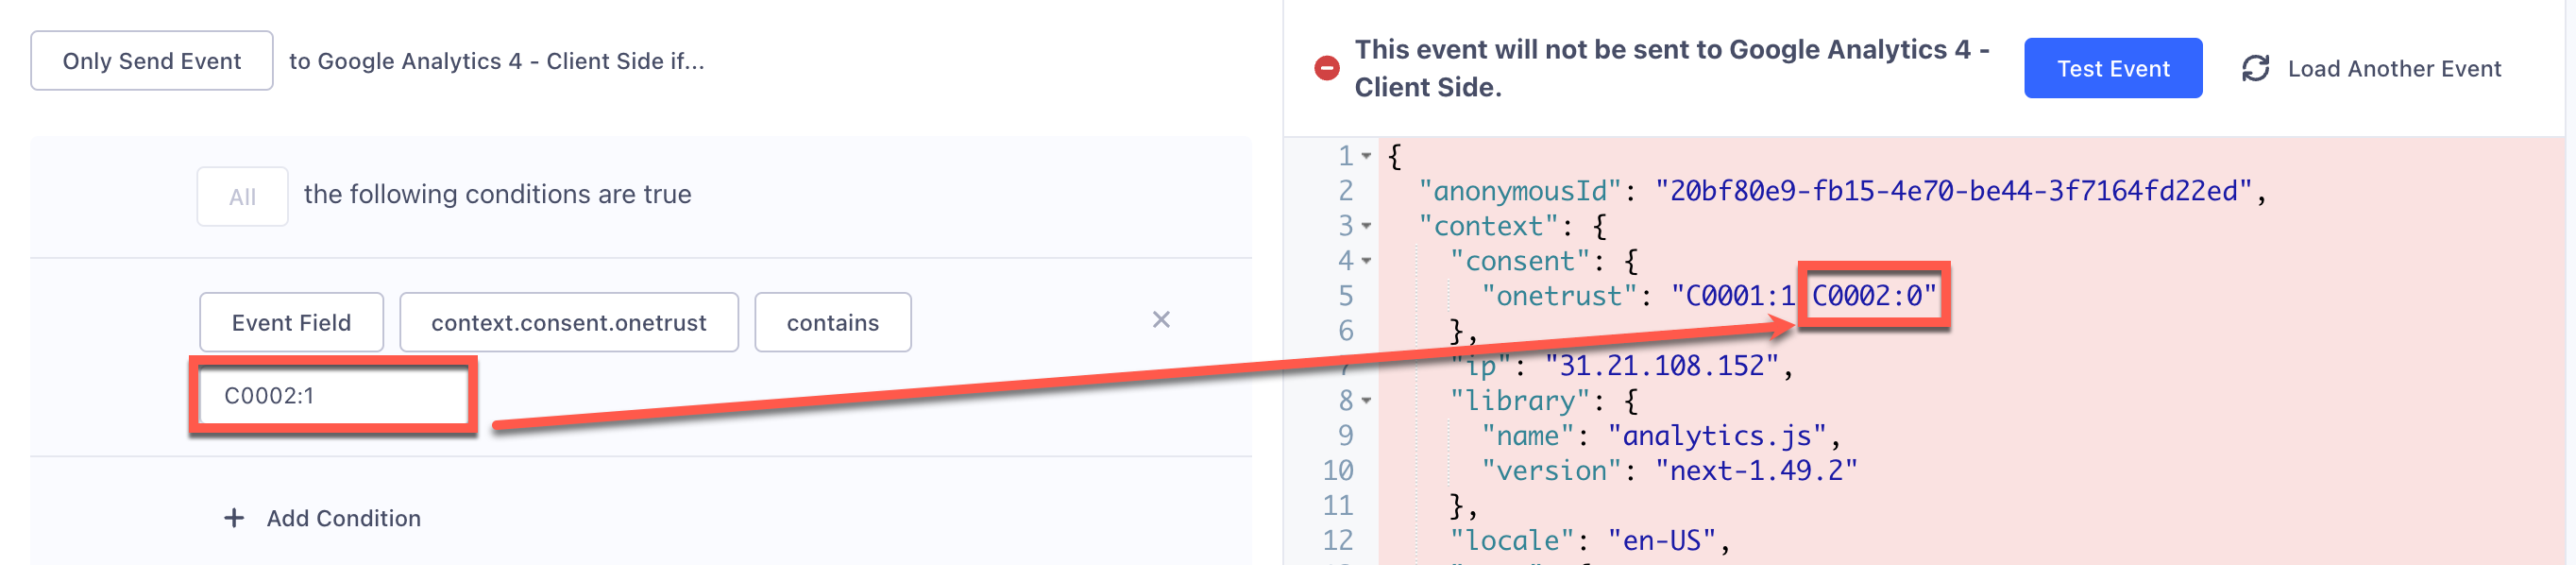Collapse the root JSON object at line 1
Image resolution: width=2576 pixels, height=565 pixels.
coord(1366,156)
